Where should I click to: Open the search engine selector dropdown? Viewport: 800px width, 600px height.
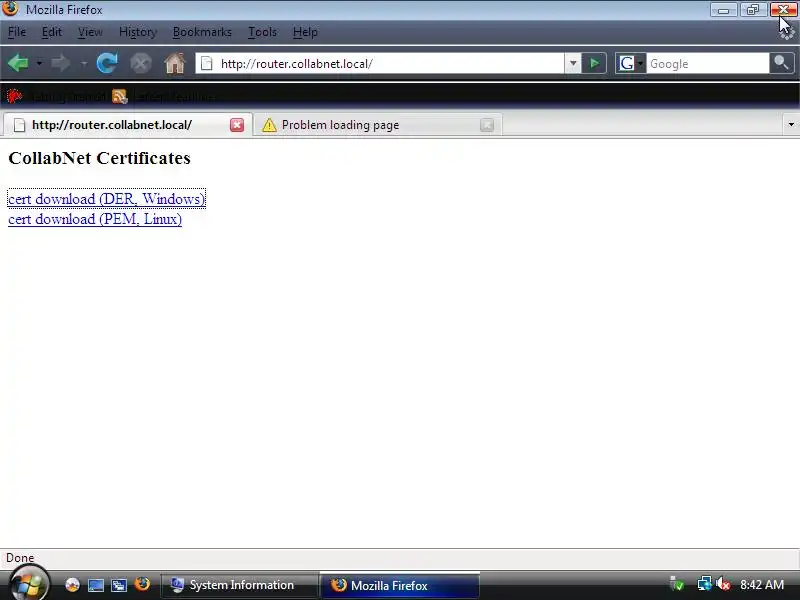point(631,63)
